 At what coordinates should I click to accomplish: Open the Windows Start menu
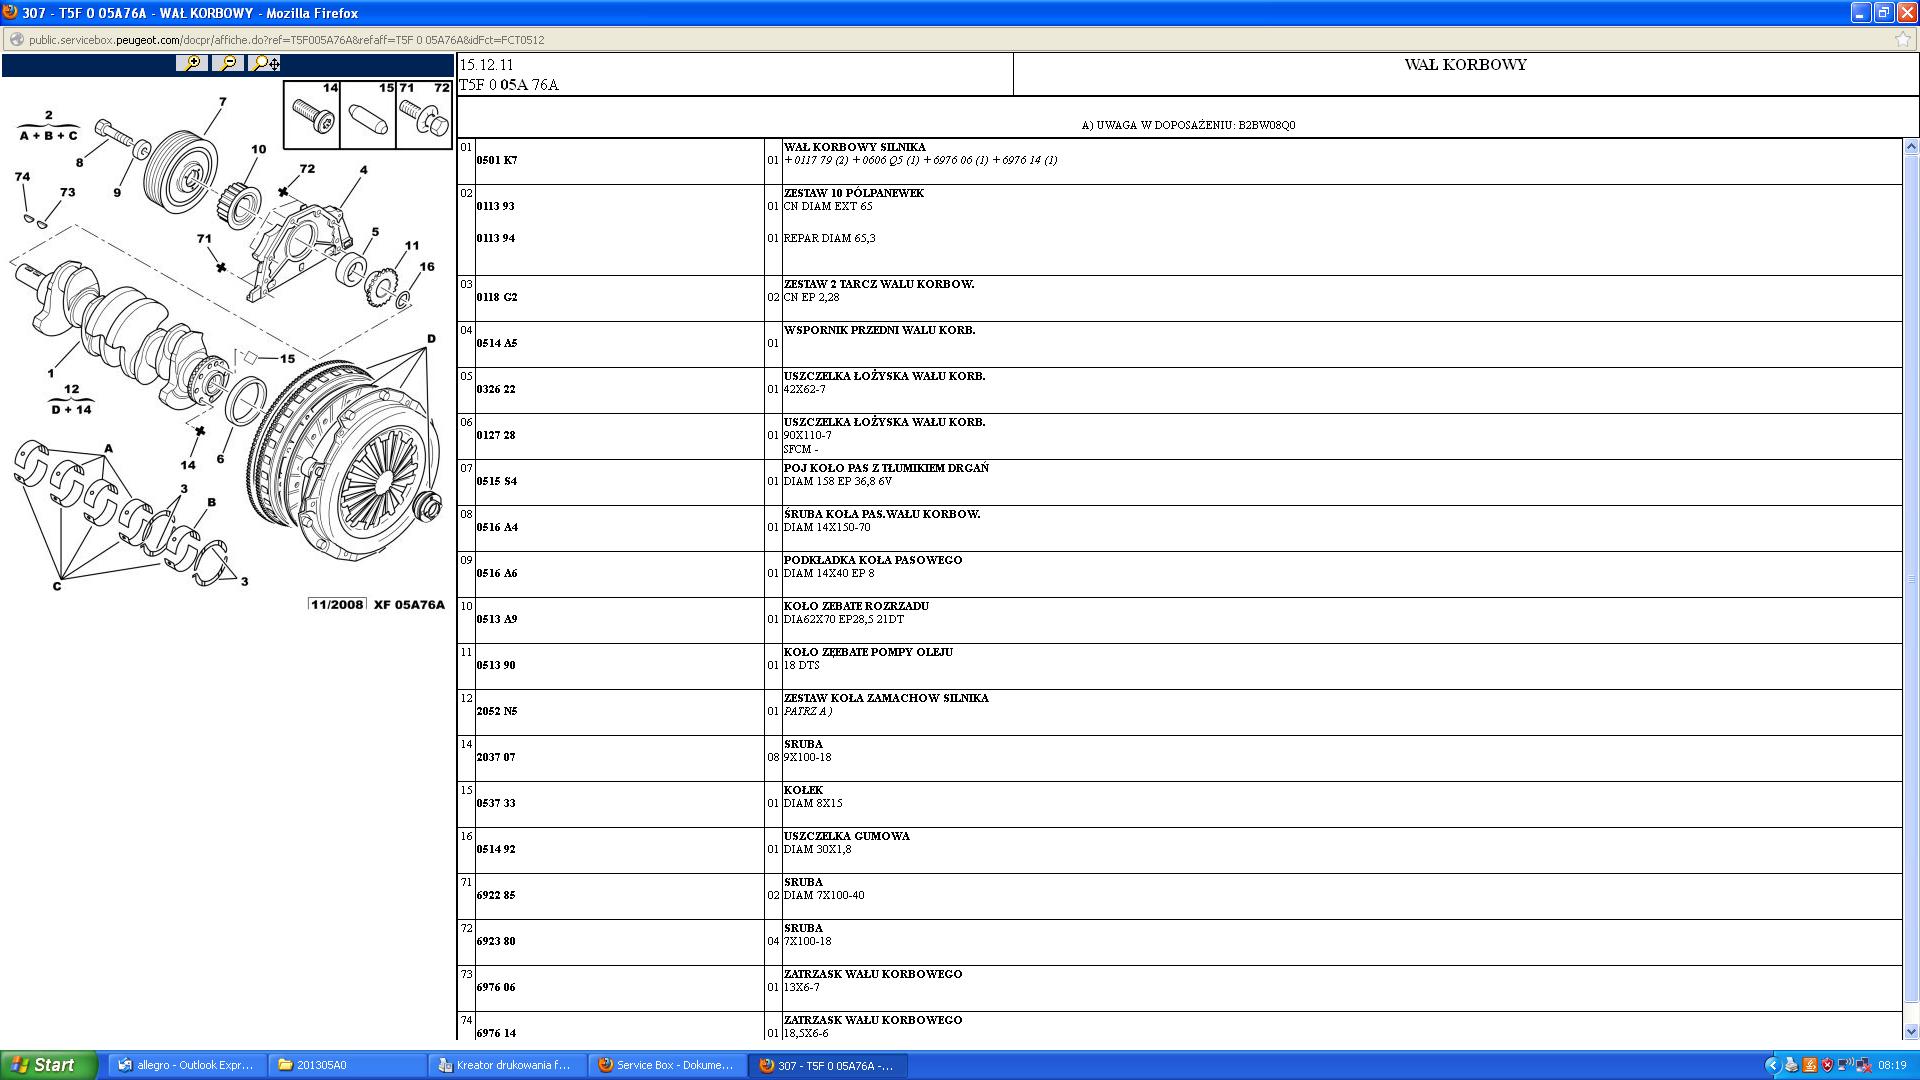(x=49, y=1065)
